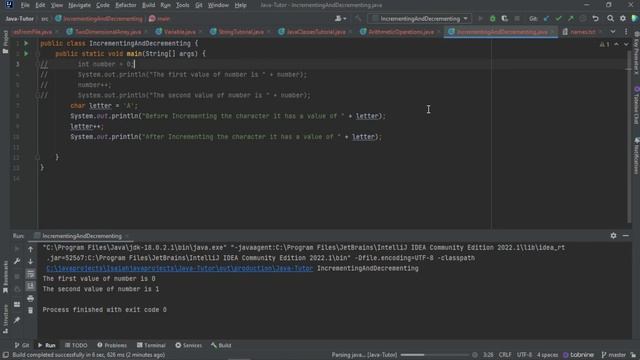This screenshot has height=360, width=640.
Task: Switch to the StringTutorial.java editor tab
Action: tap(241, 32)
